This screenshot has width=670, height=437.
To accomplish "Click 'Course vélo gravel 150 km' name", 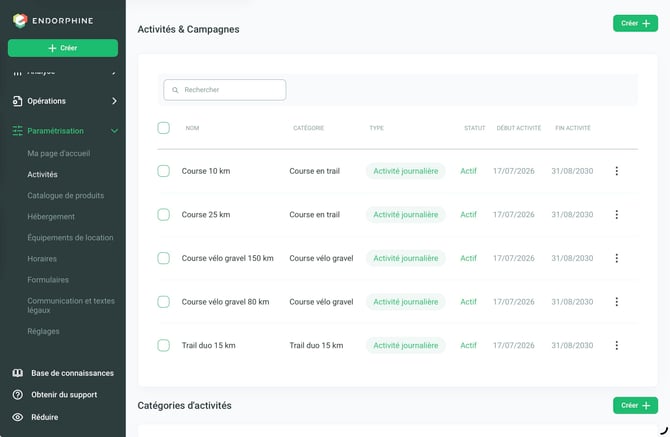I will (227, 258).
